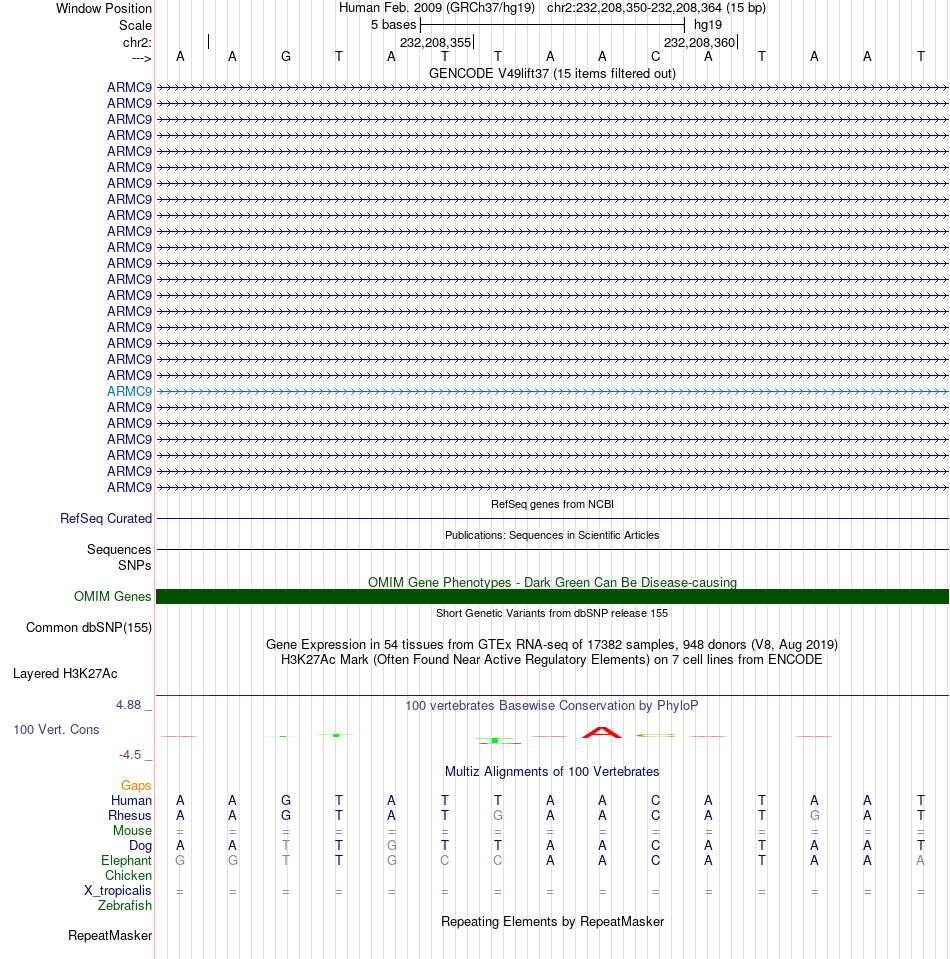
Task: Click the only C in the reference base row
Action: (655, 57)
